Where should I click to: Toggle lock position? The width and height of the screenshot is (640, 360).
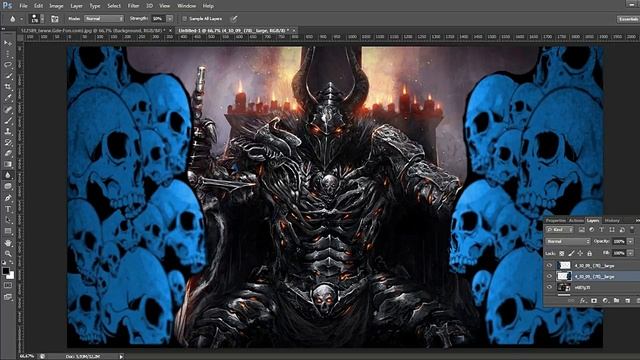[580, 253]
